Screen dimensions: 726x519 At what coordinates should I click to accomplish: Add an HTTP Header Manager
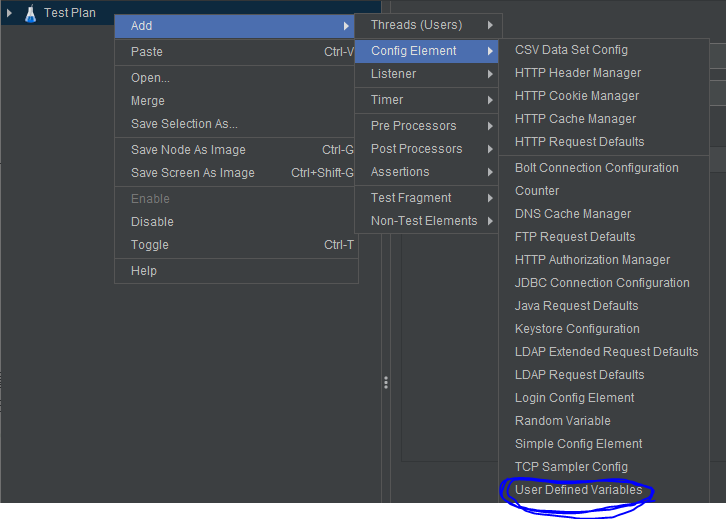click(604, 73)
